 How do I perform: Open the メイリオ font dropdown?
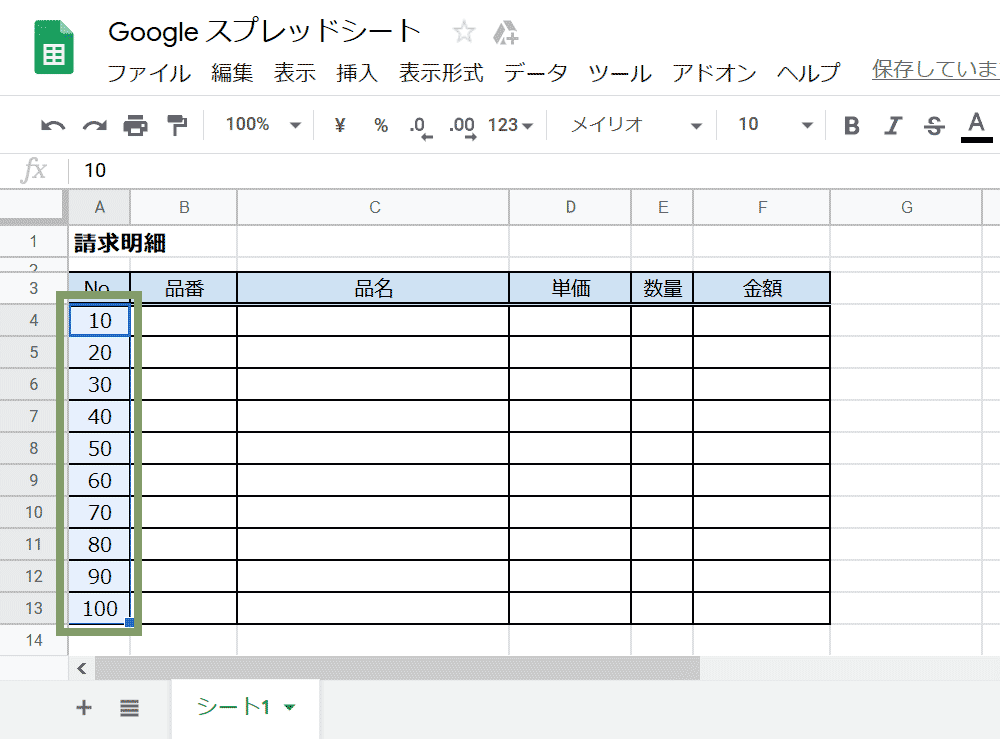(x=630, y=124)
